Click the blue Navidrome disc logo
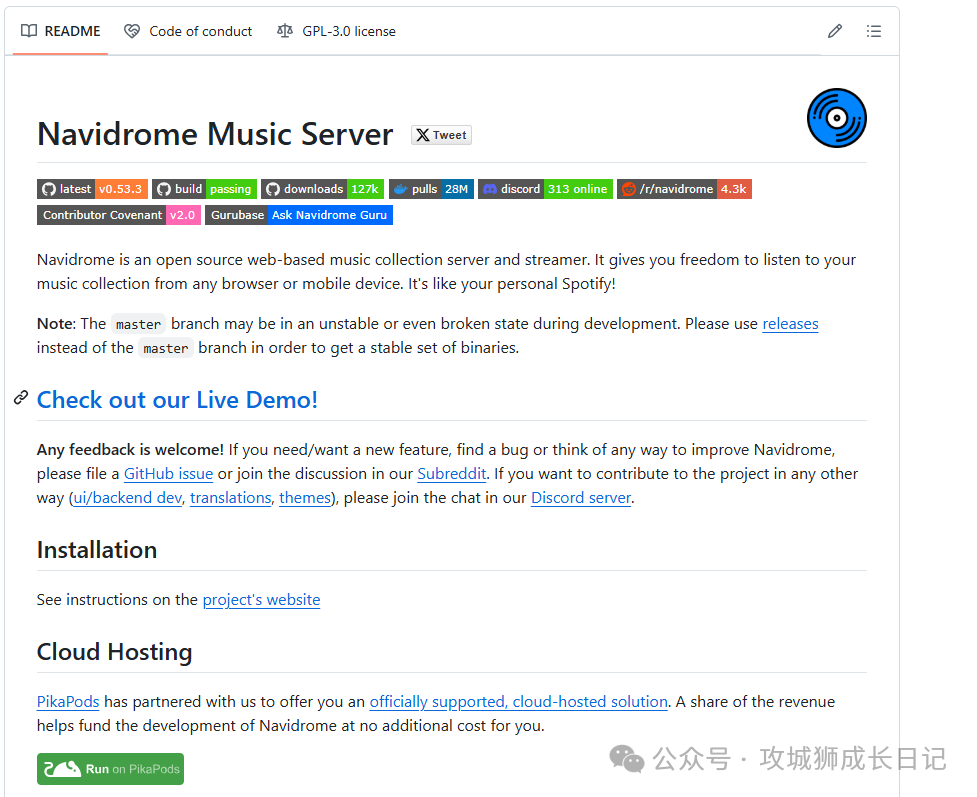The image size is (977, 797). click(836, 118)
